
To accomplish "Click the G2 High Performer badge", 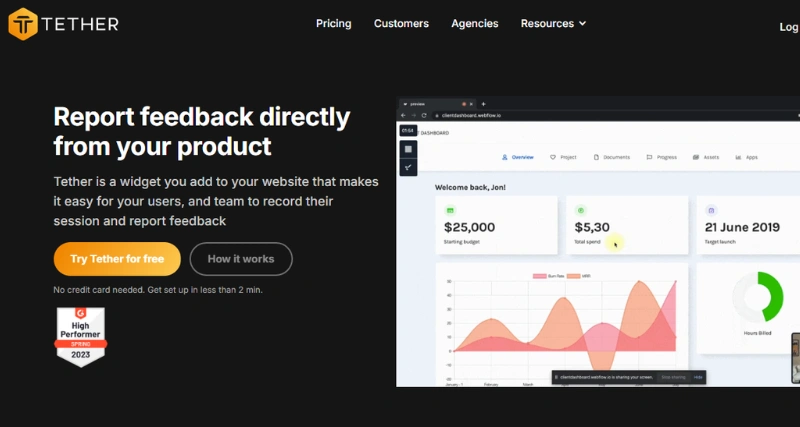I will coord(81,336).
